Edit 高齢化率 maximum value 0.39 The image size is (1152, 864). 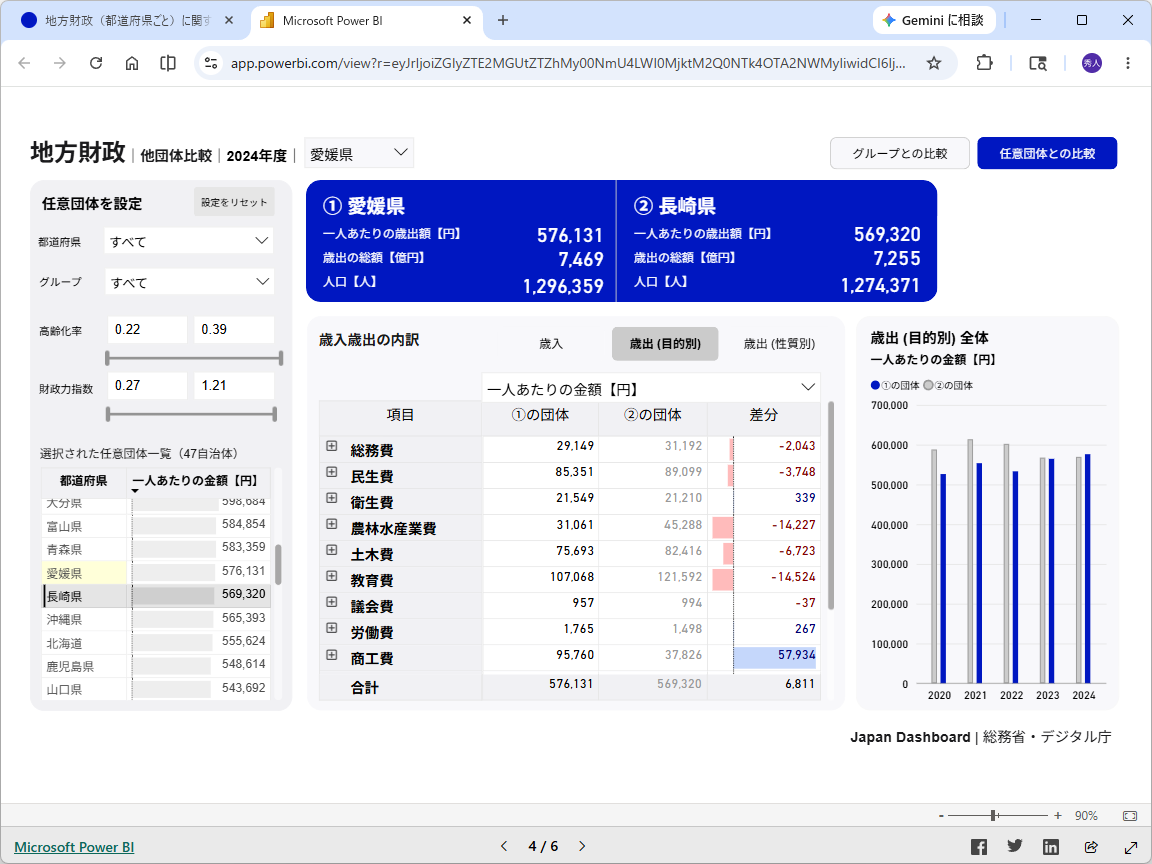234,329
